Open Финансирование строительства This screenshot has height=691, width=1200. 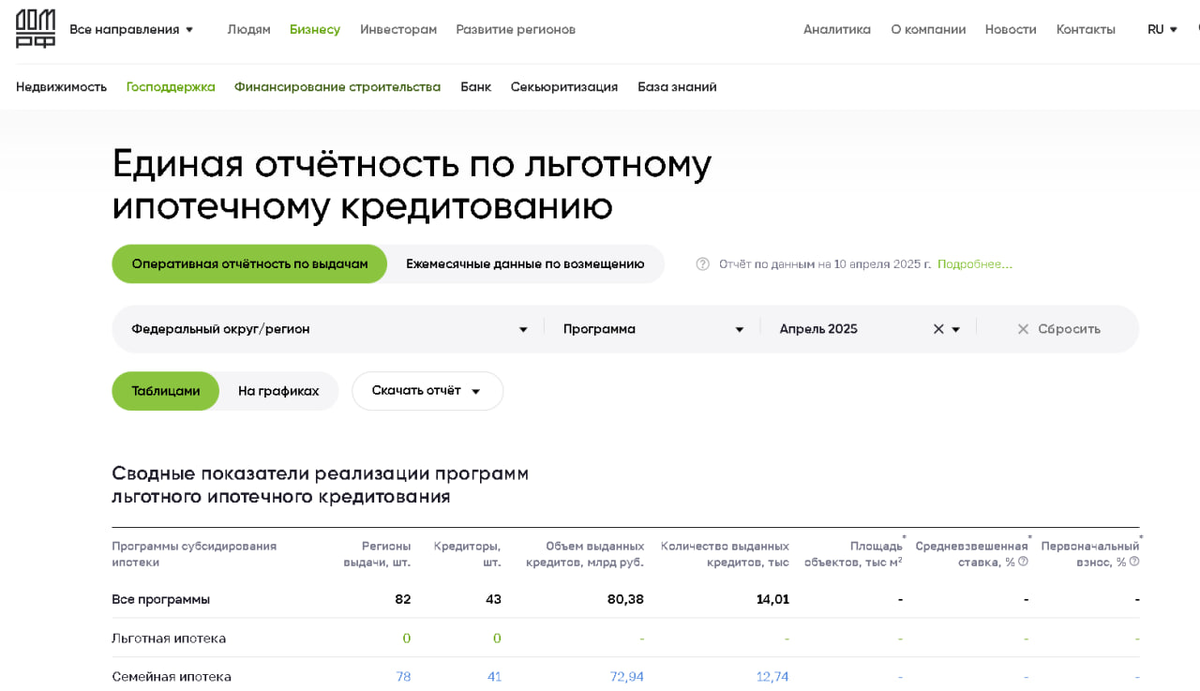point(337,87)
